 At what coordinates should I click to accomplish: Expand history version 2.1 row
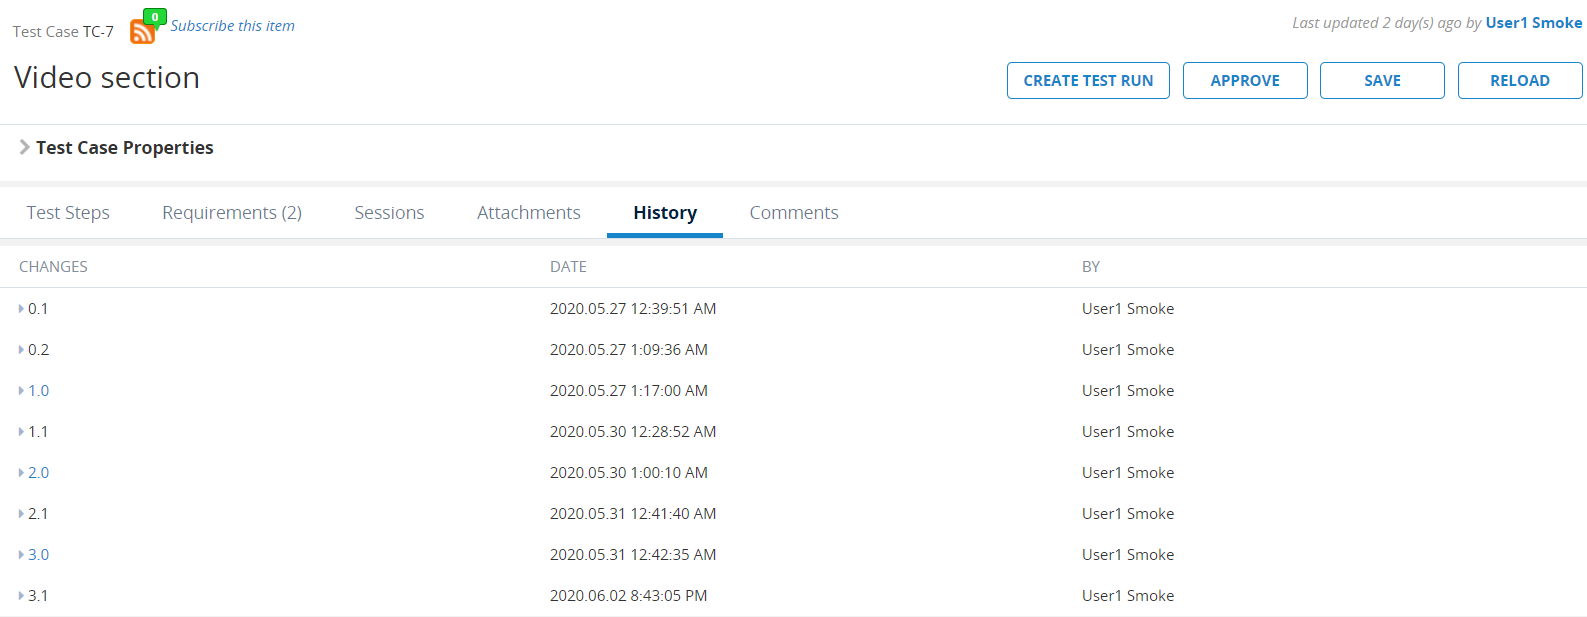click(22, 514)
